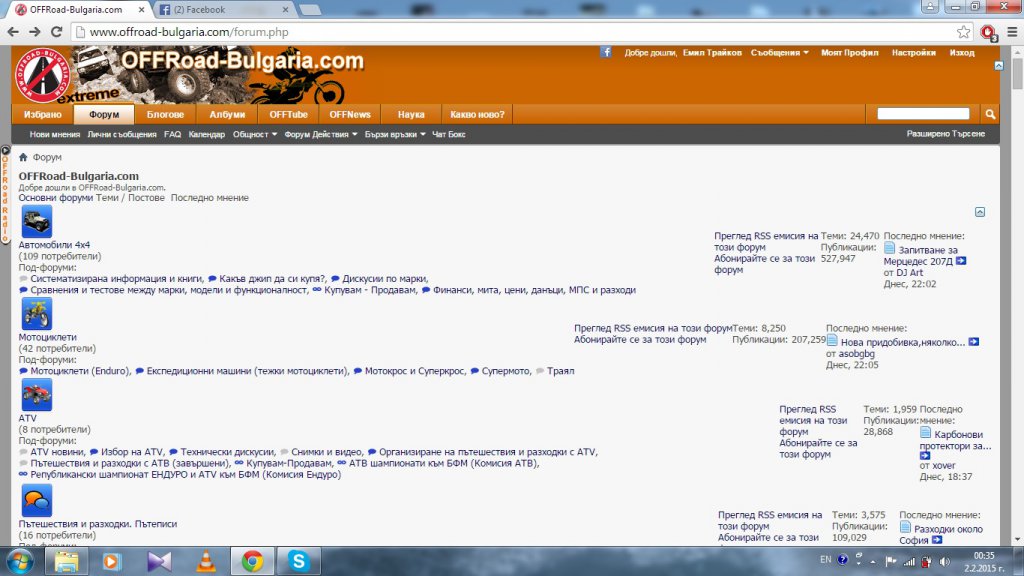Open Visual Studio from the taskbar
1024x576 pixels.
159,561
